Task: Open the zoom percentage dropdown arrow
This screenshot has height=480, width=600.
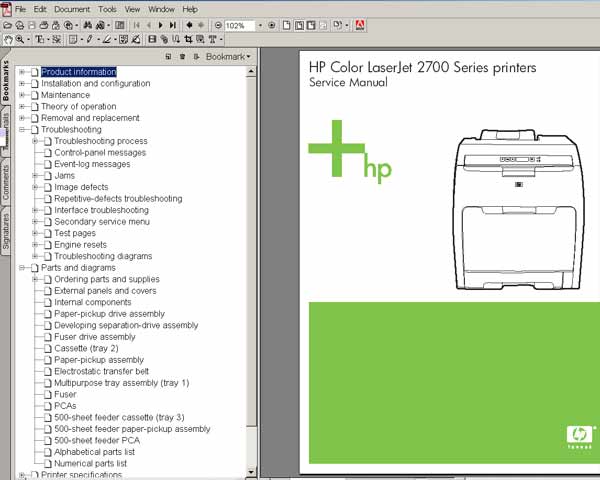Action: pos(261,26)
